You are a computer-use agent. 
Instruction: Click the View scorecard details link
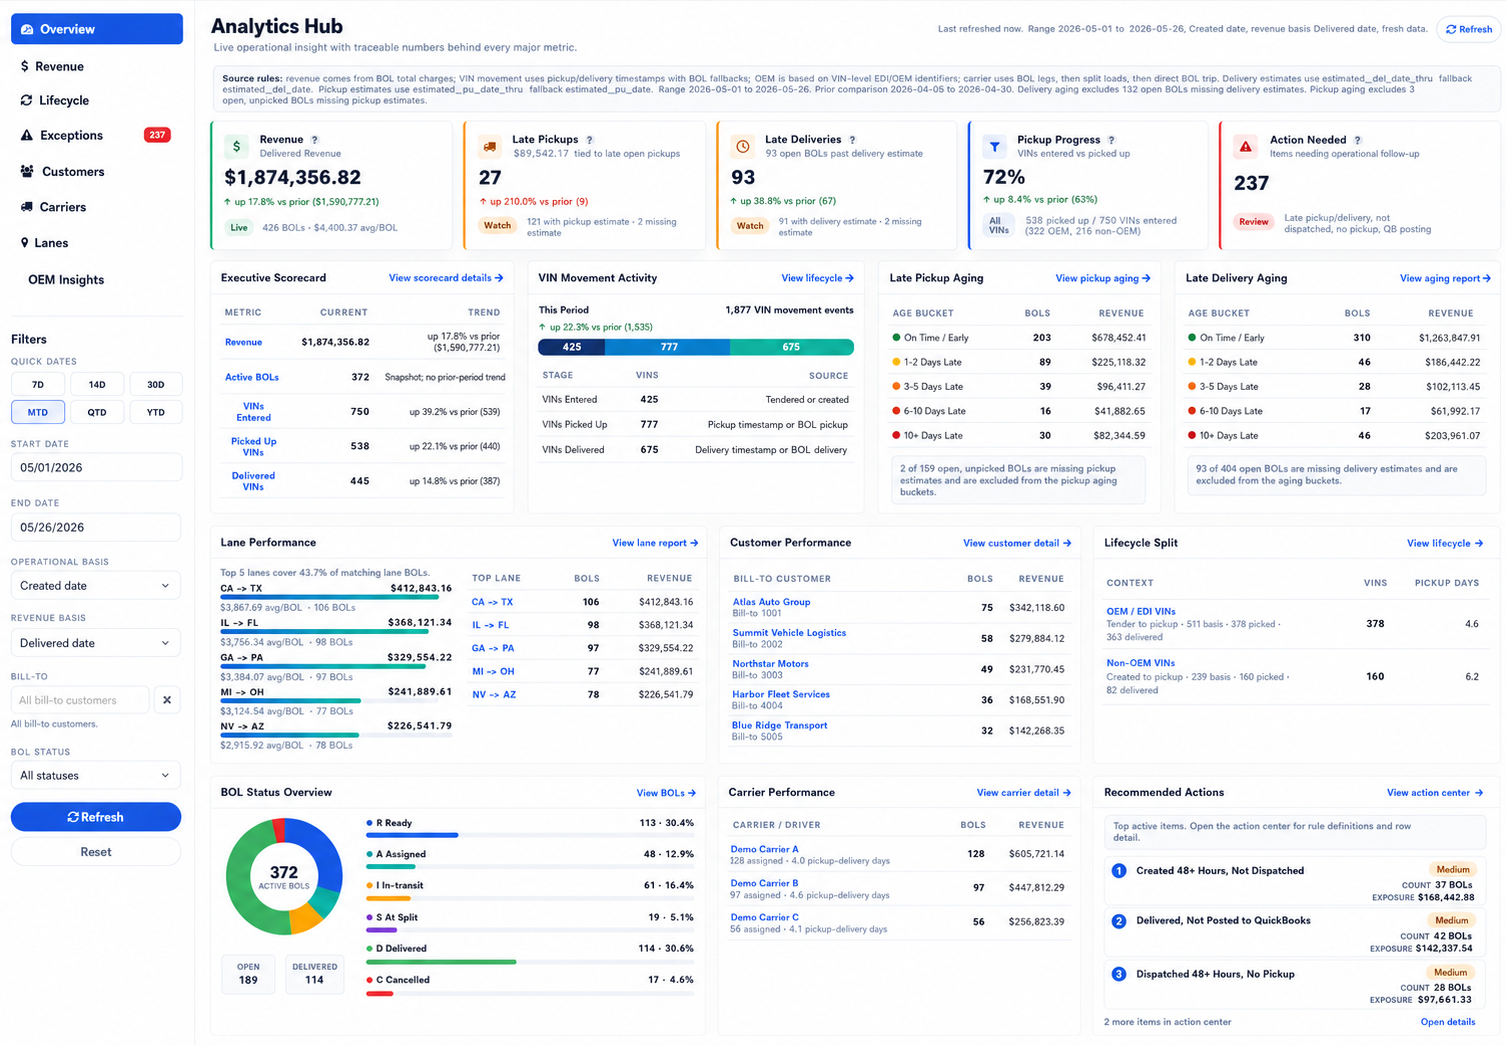[446, 278]
